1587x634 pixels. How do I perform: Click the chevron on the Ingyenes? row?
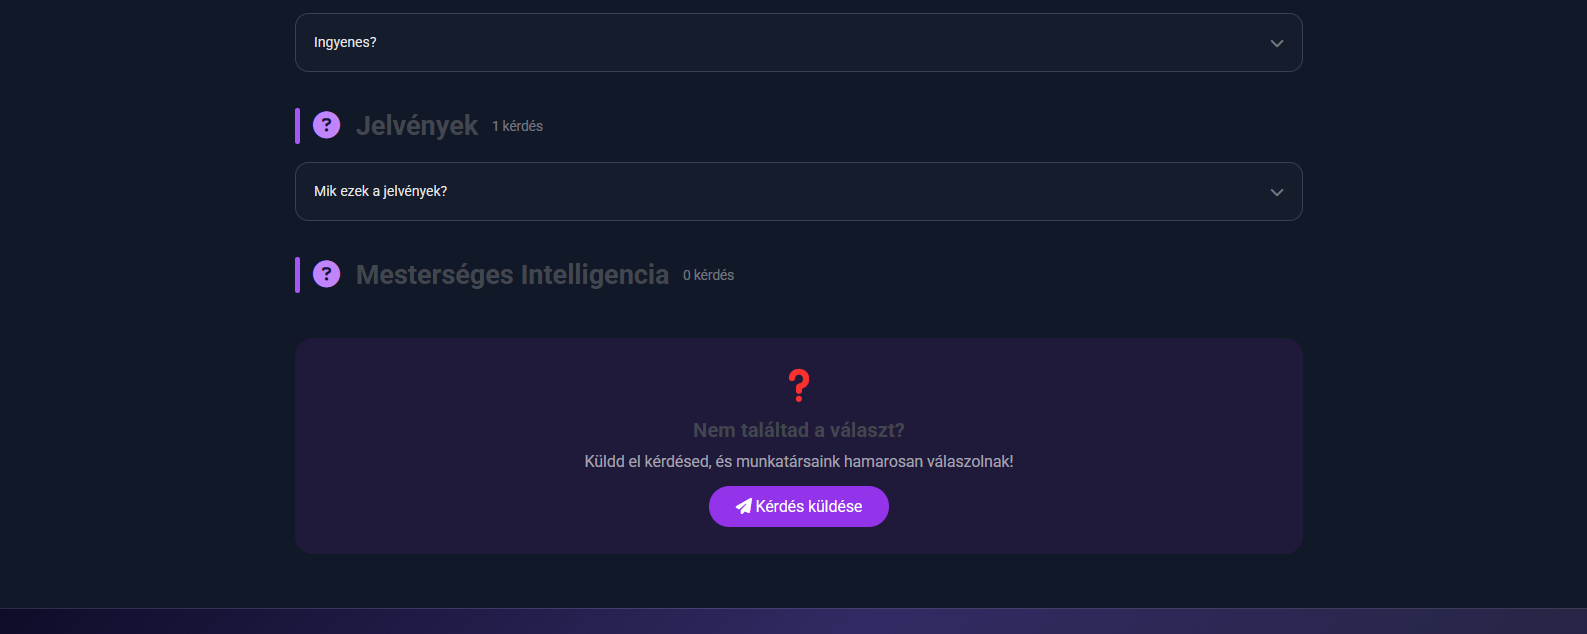1276,43
